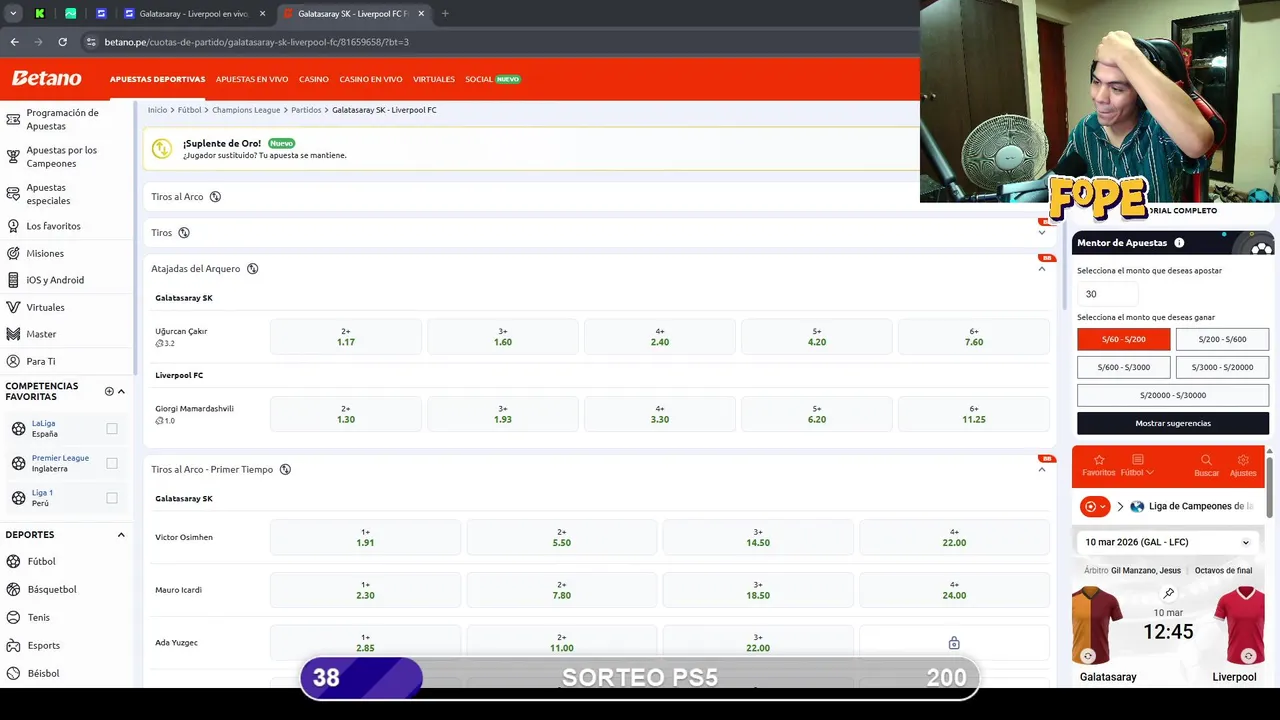The image size is (1280, 720).
Task: Open Apuestas en Vivo nav tab
Action: [x=252, y=79]
